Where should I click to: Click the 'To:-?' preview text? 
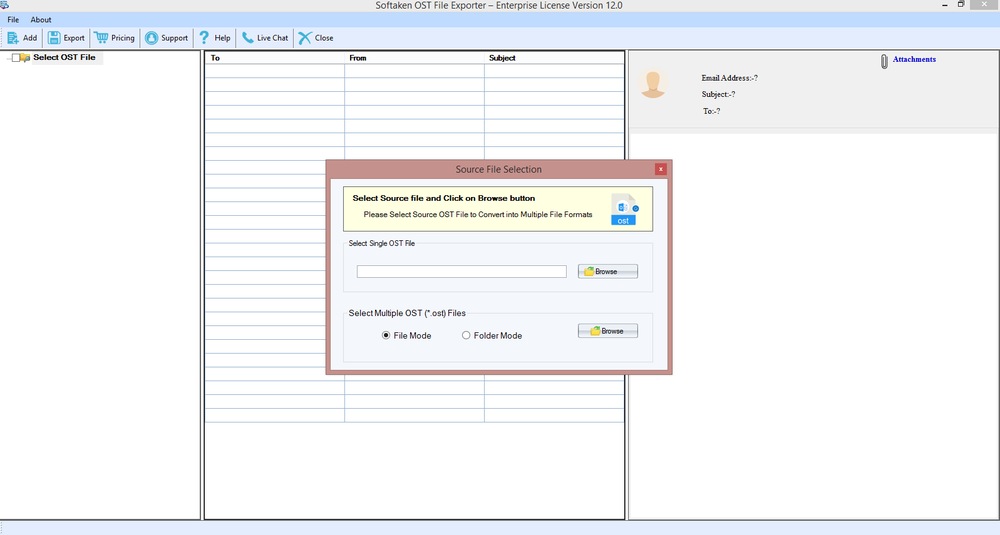tap(712, 111)
